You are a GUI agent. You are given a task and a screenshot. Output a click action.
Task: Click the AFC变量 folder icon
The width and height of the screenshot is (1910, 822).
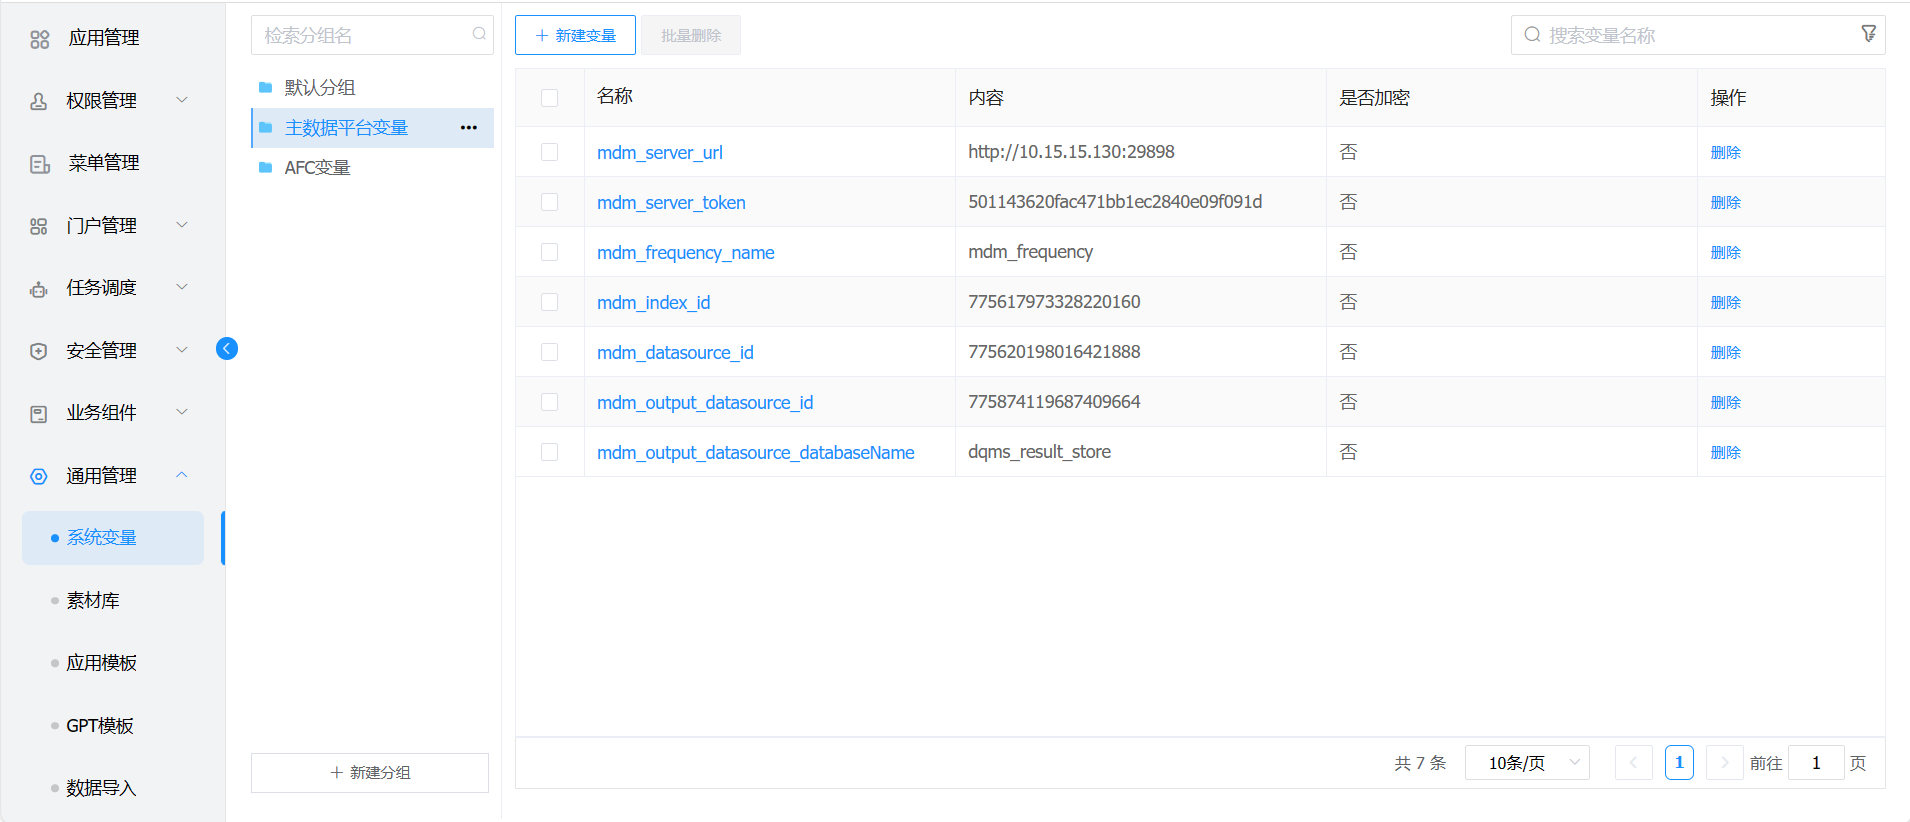[x=266, y=168]
